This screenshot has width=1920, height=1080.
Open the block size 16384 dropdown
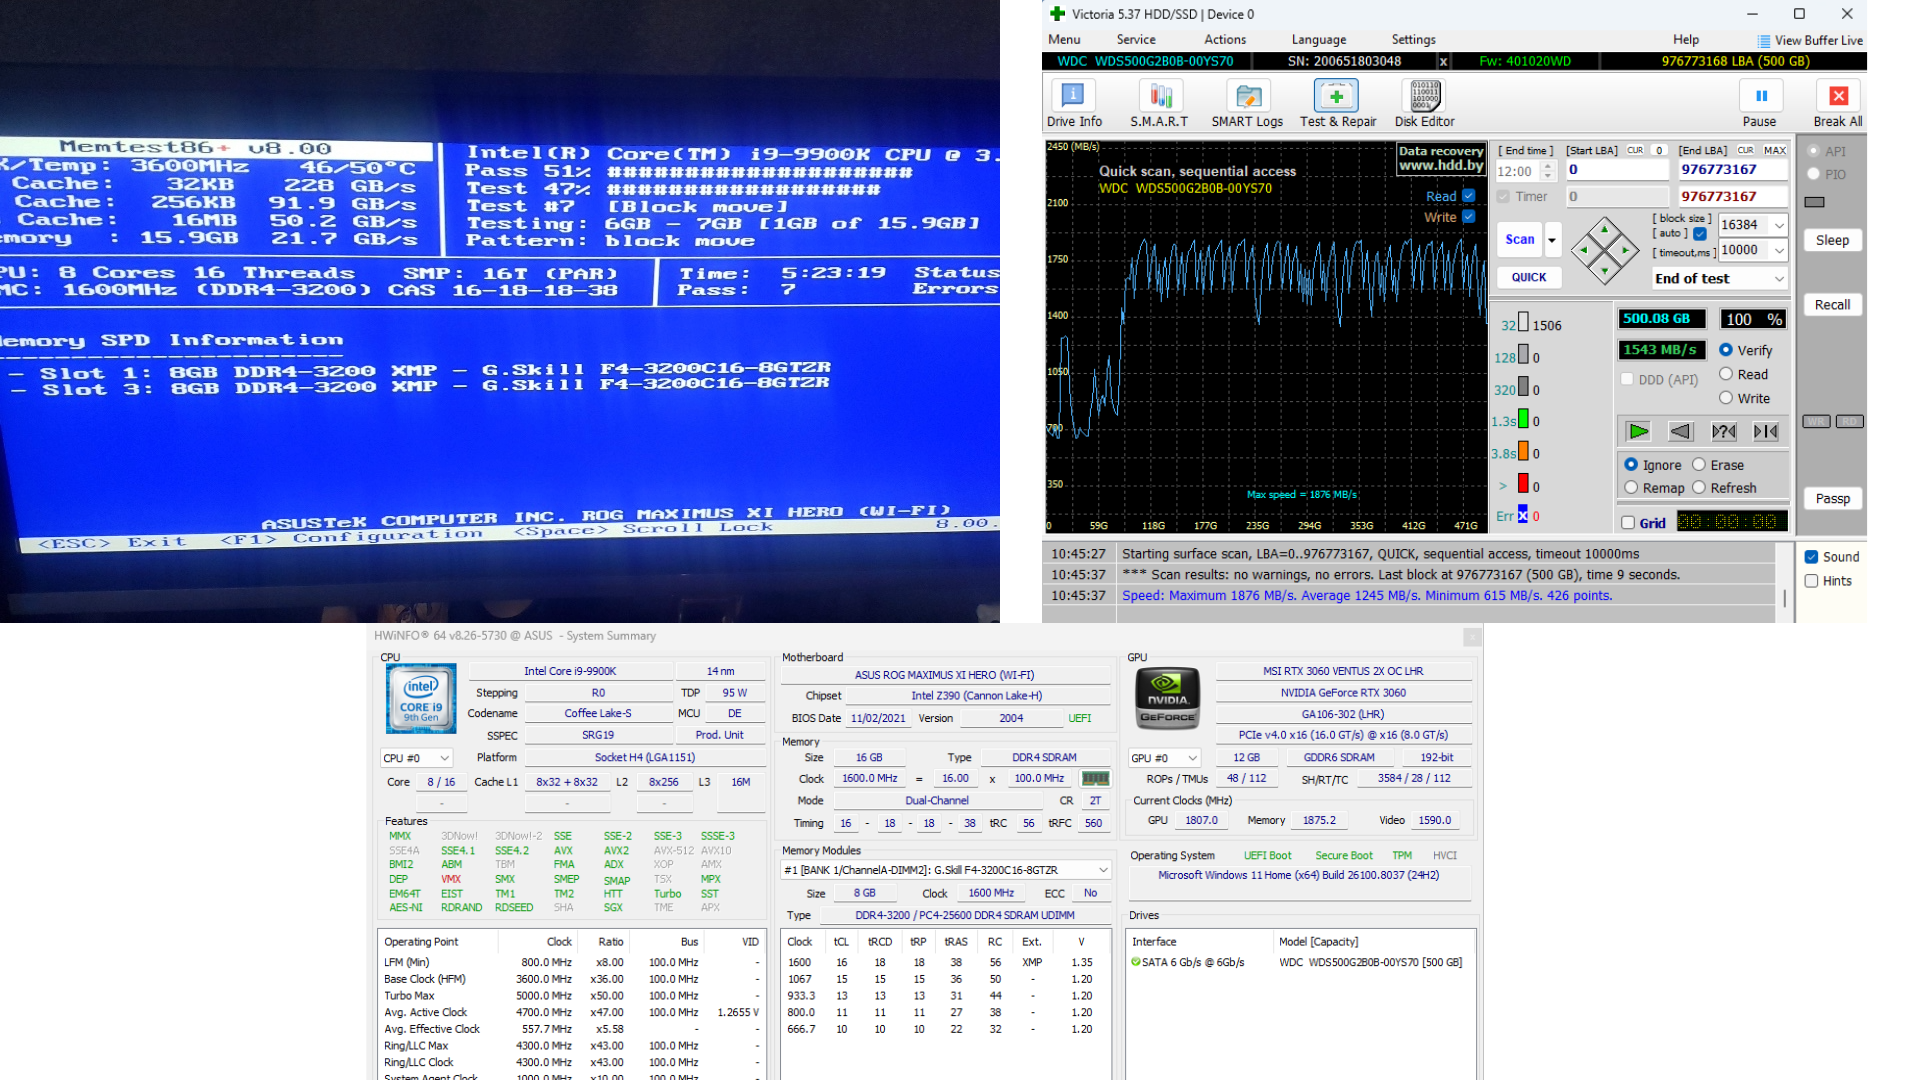point(1778,225)
